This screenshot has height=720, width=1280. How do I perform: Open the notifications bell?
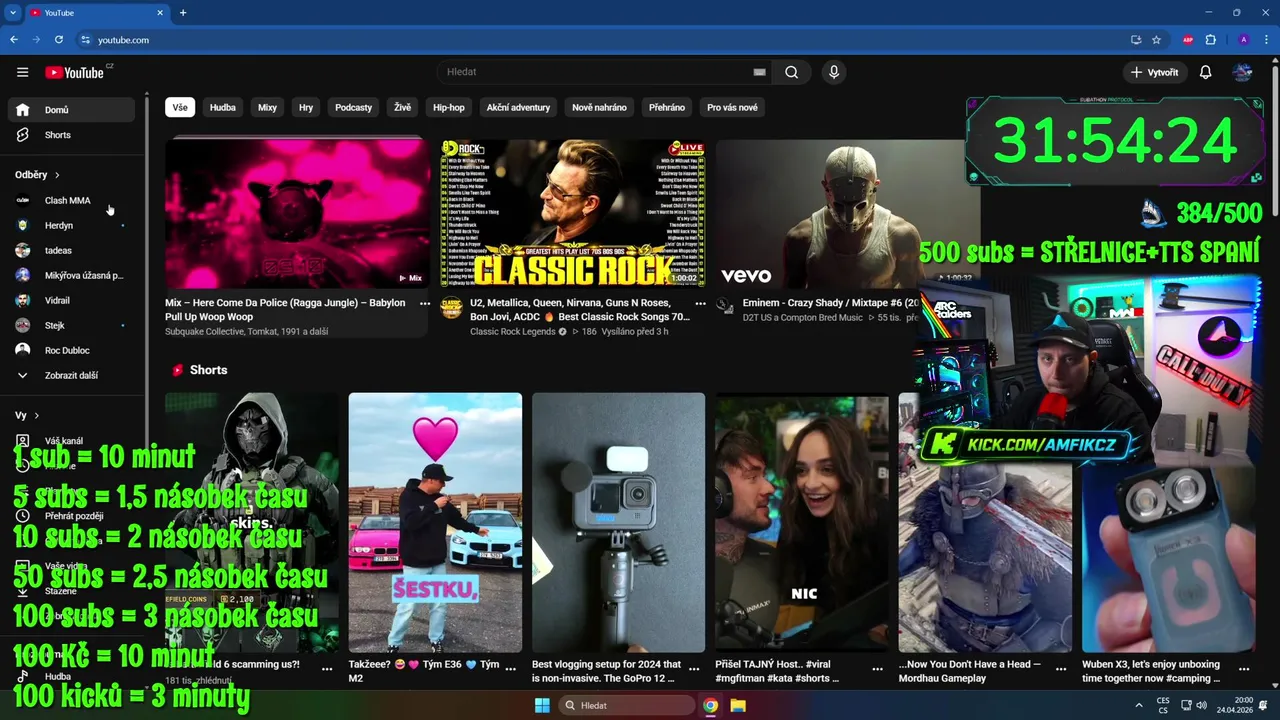1205,72
